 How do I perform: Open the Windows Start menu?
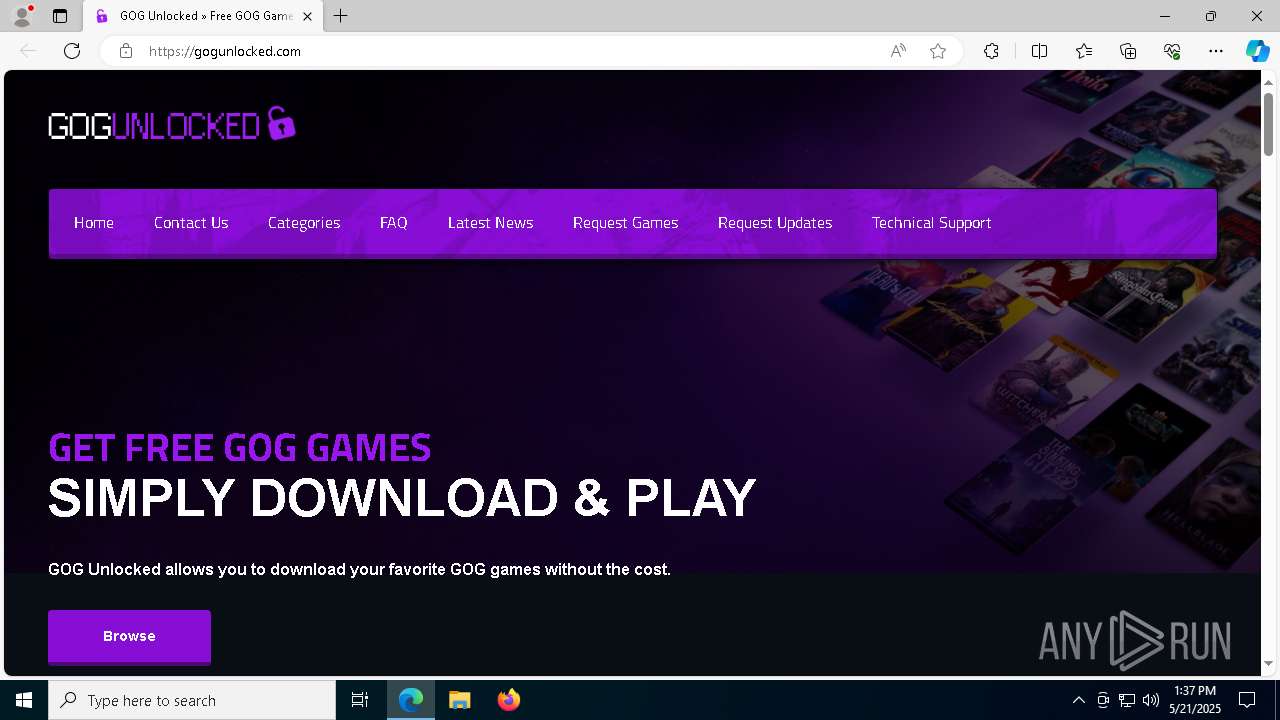pyautogui.click(x=24, y=700)
